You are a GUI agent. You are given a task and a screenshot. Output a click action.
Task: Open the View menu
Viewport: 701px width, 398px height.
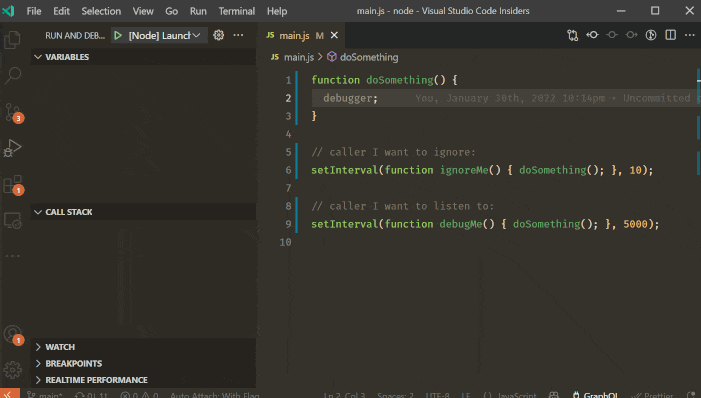click(x=143, y=11)
